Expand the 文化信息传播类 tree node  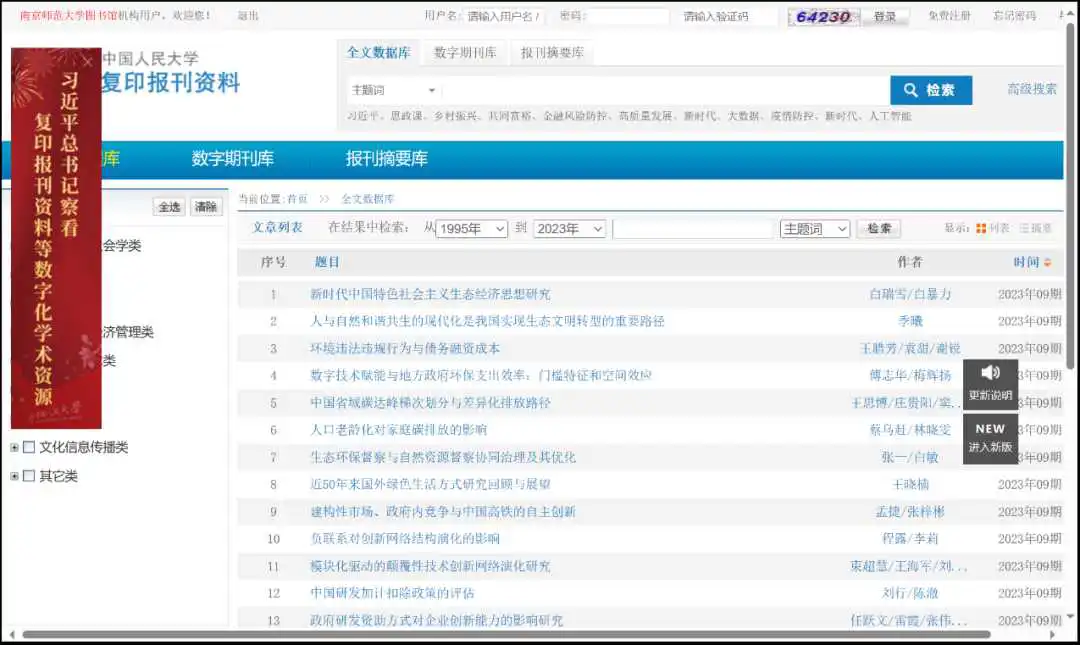pos(14,447)
